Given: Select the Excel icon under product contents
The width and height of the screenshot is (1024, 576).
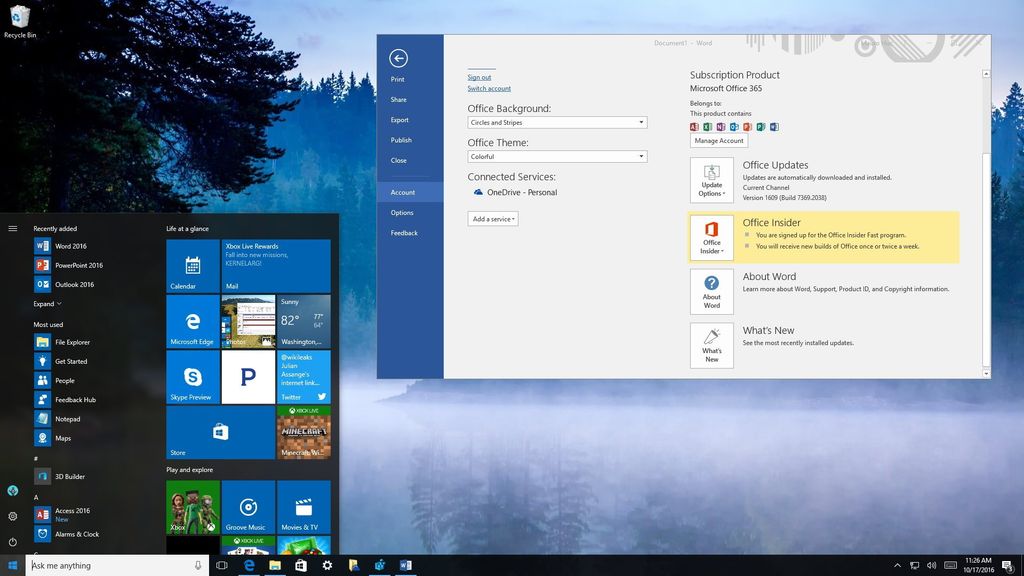Looking at the screenshot, I should [706, 127].
